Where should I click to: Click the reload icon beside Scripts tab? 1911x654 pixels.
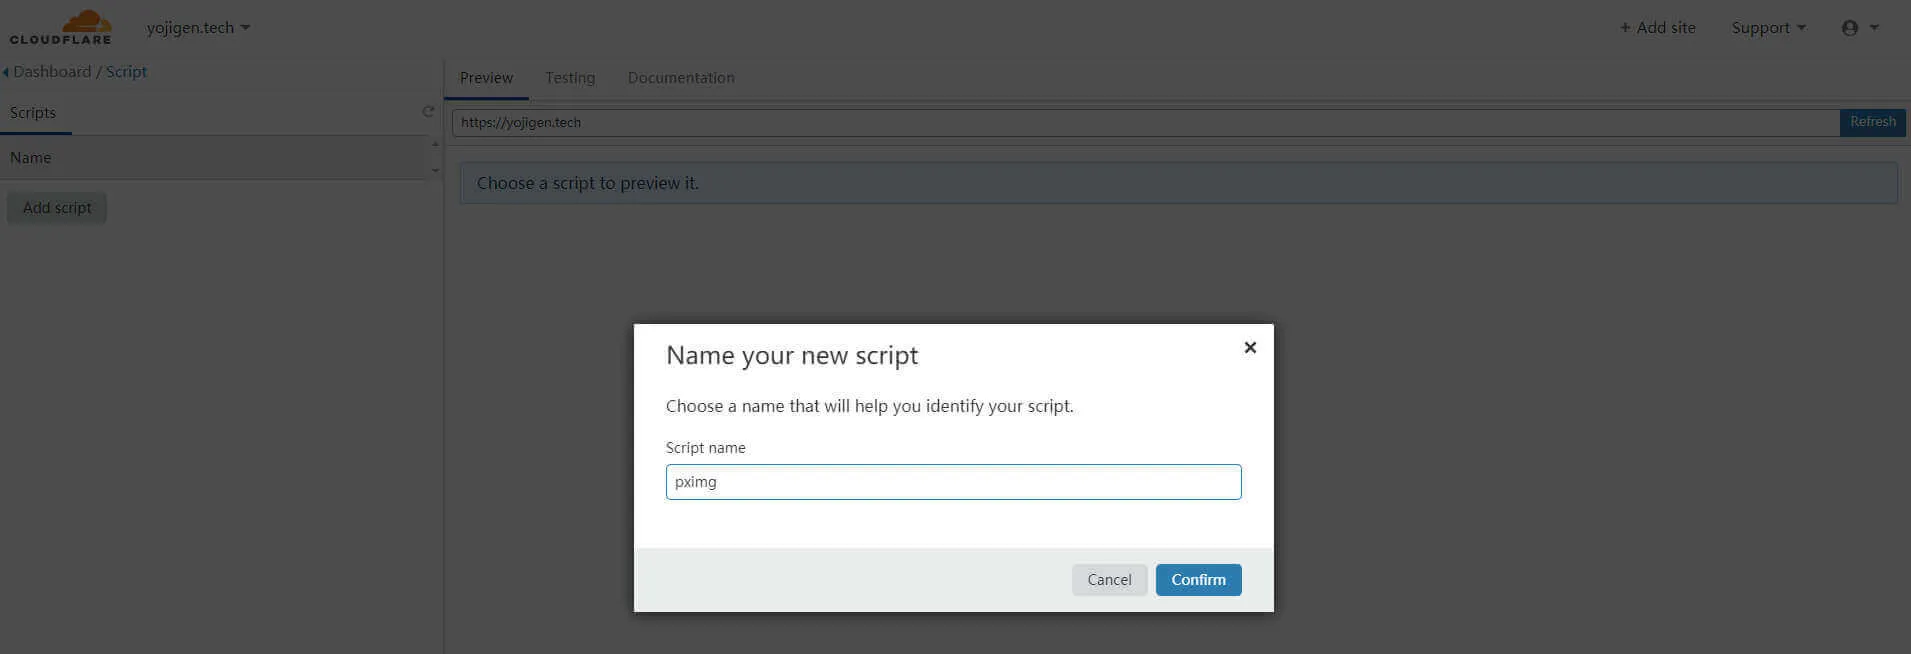tap(428, 112)
